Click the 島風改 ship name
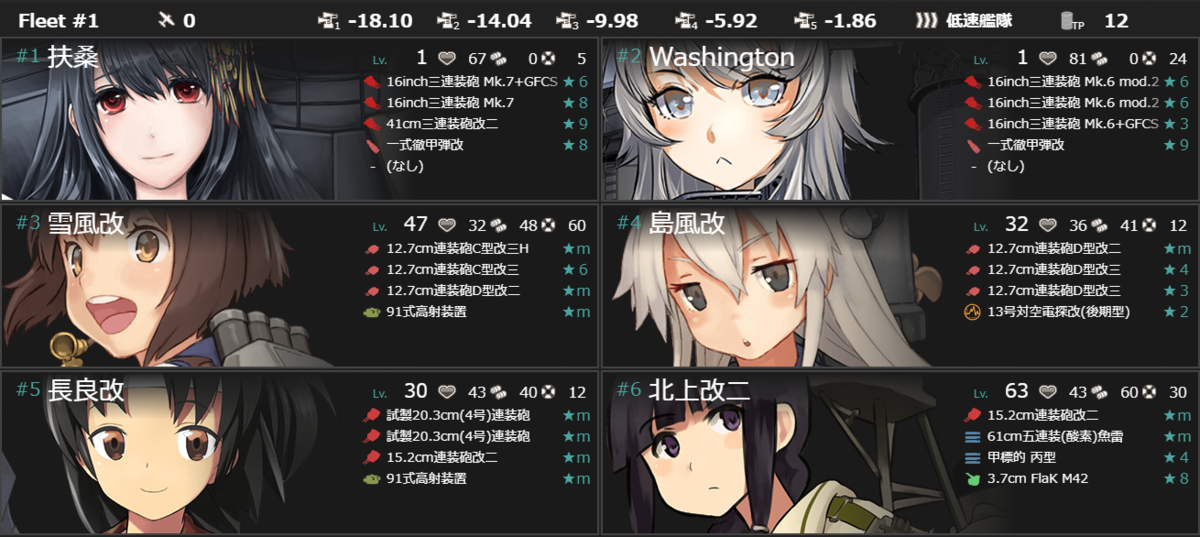 [687, 223]
